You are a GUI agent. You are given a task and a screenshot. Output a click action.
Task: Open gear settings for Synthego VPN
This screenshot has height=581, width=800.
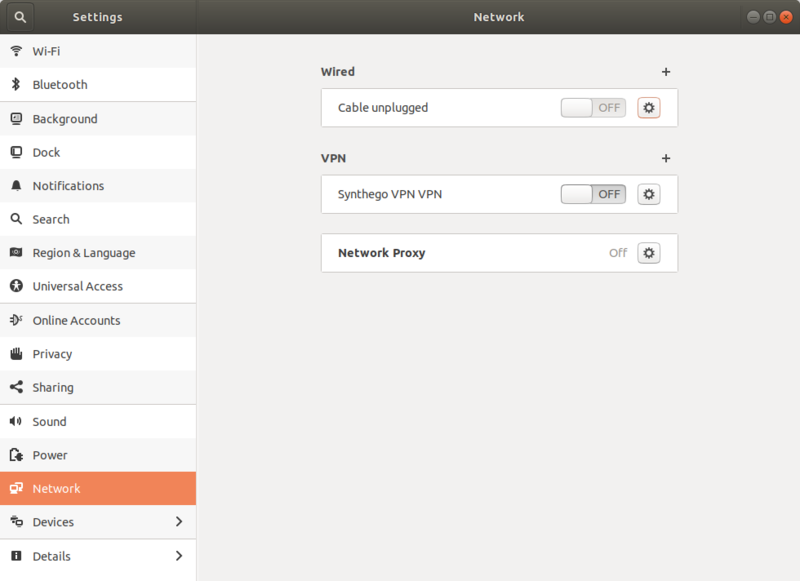tap(649, 194)
